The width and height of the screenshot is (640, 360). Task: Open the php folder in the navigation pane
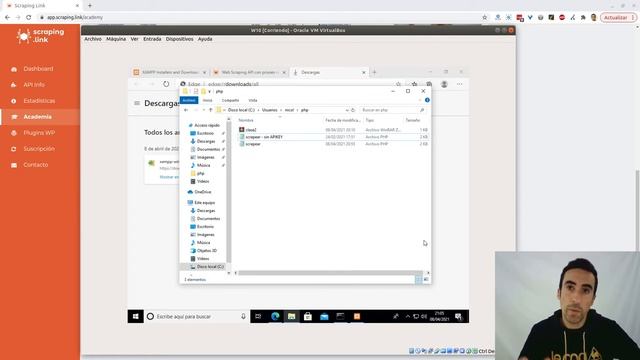coord(200,173)
